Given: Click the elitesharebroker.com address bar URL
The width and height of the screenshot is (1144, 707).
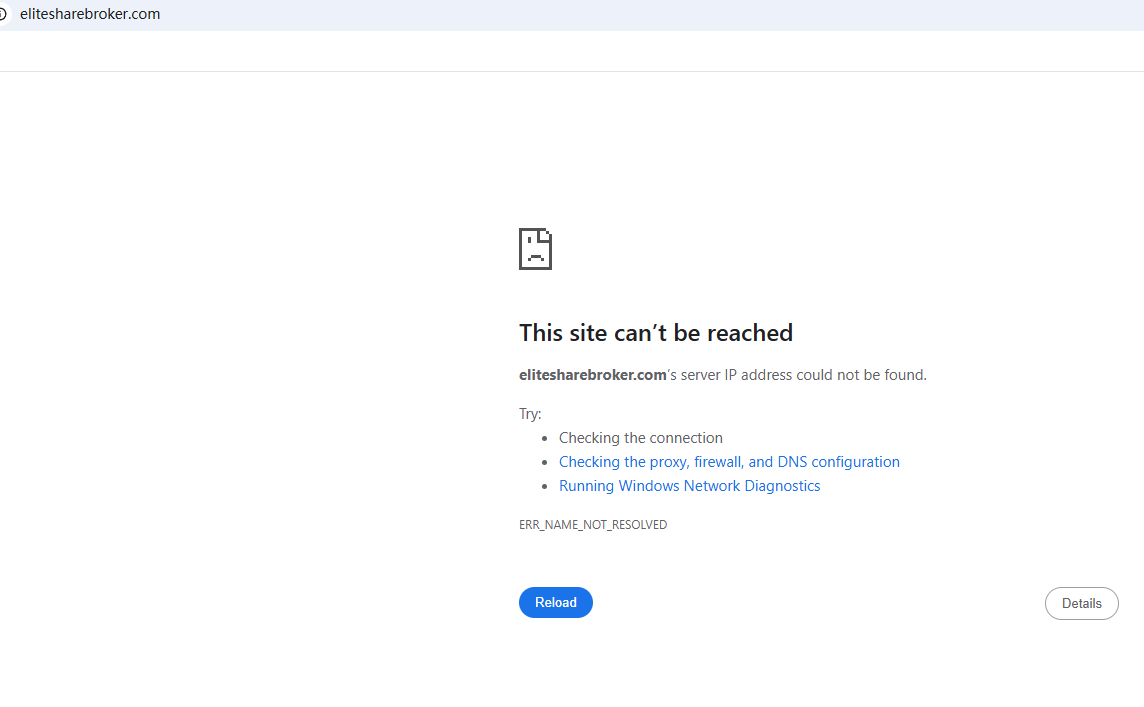Looking at the screenshot, I should click(90, 14).
